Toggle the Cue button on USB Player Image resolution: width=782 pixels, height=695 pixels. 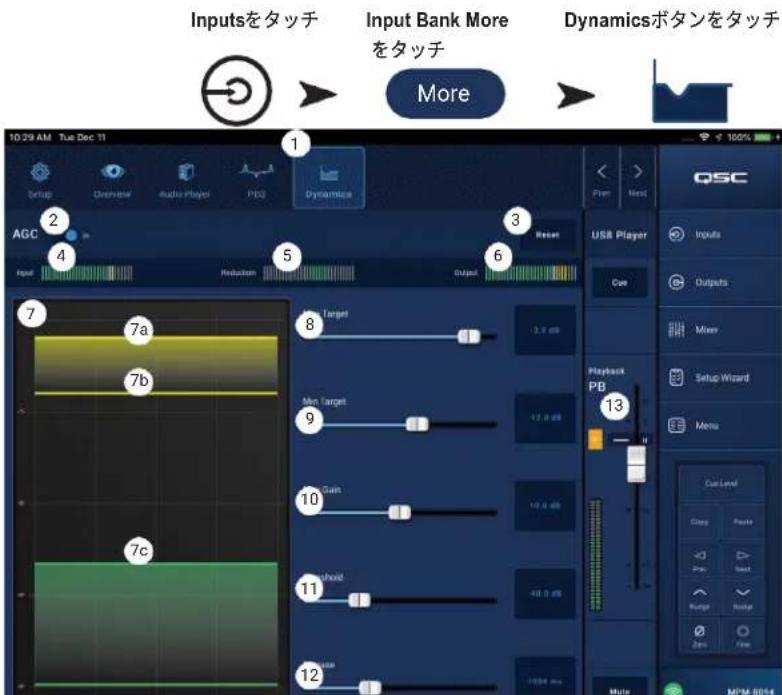(x=619, y=283)
